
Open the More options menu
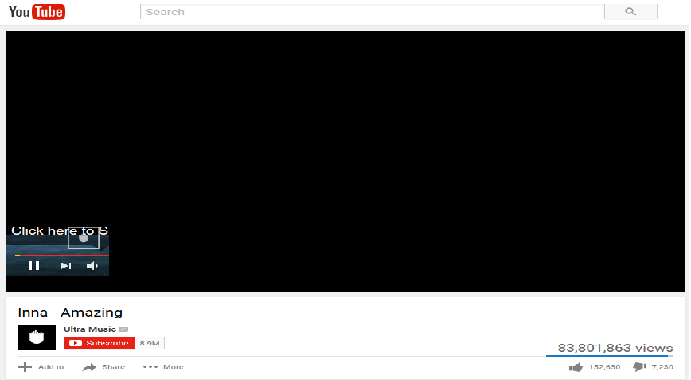click(163, 367)
